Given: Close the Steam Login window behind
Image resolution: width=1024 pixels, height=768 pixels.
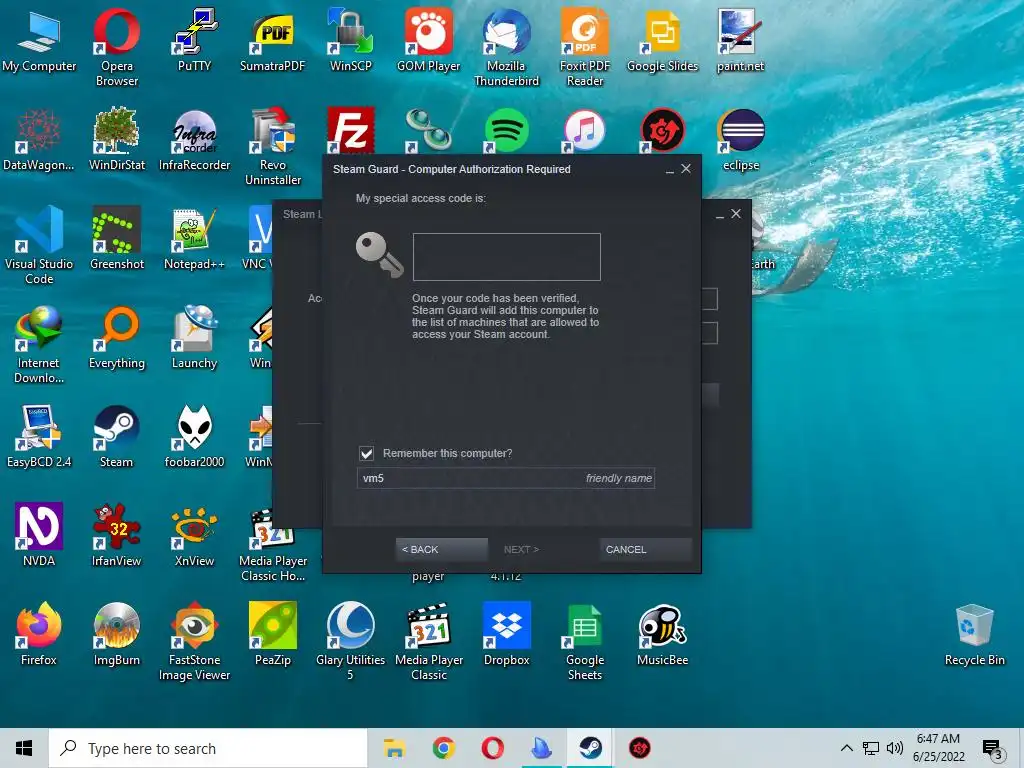Looking at the screenshot, I should [736, 214].
